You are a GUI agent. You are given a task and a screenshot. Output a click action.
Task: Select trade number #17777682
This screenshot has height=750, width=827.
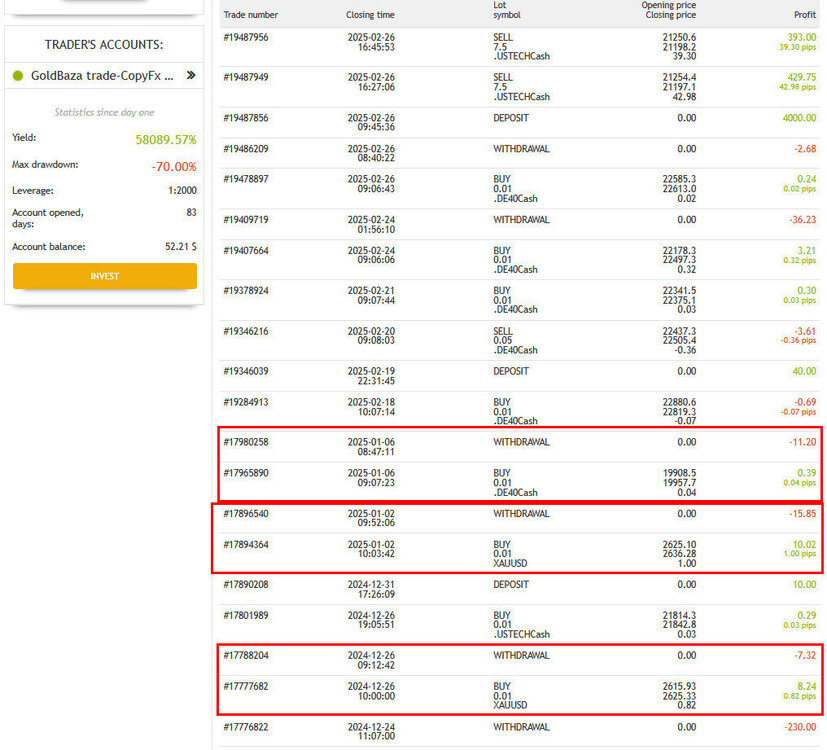click(x=246, y=687)
